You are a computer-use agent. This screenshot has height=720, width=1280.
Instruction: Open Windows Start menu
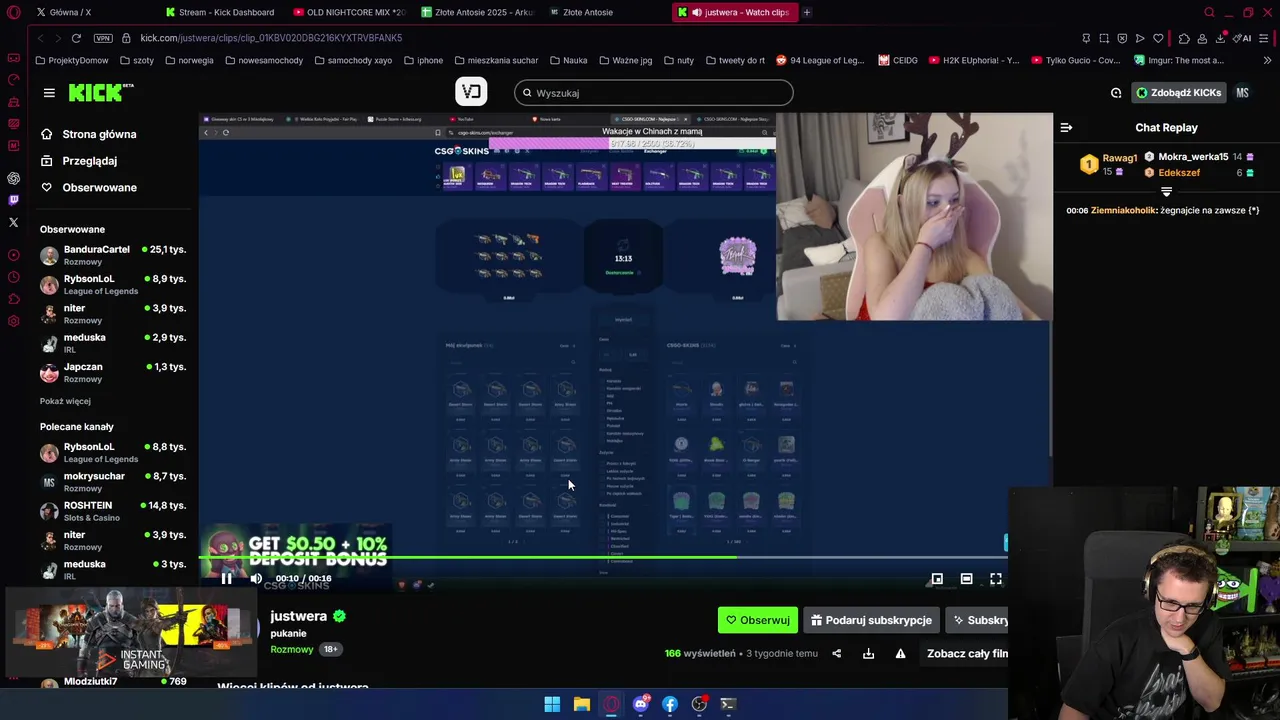click(552, 704)
